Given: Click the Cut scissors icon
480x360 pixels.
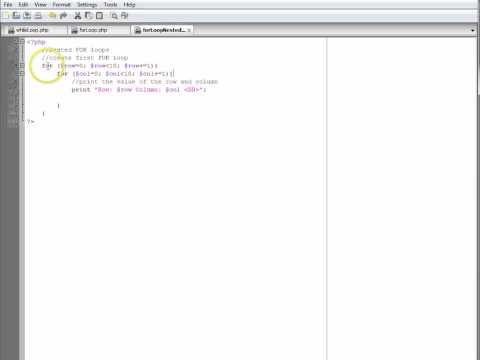Looking at the screenshot, I should point(78,16).
